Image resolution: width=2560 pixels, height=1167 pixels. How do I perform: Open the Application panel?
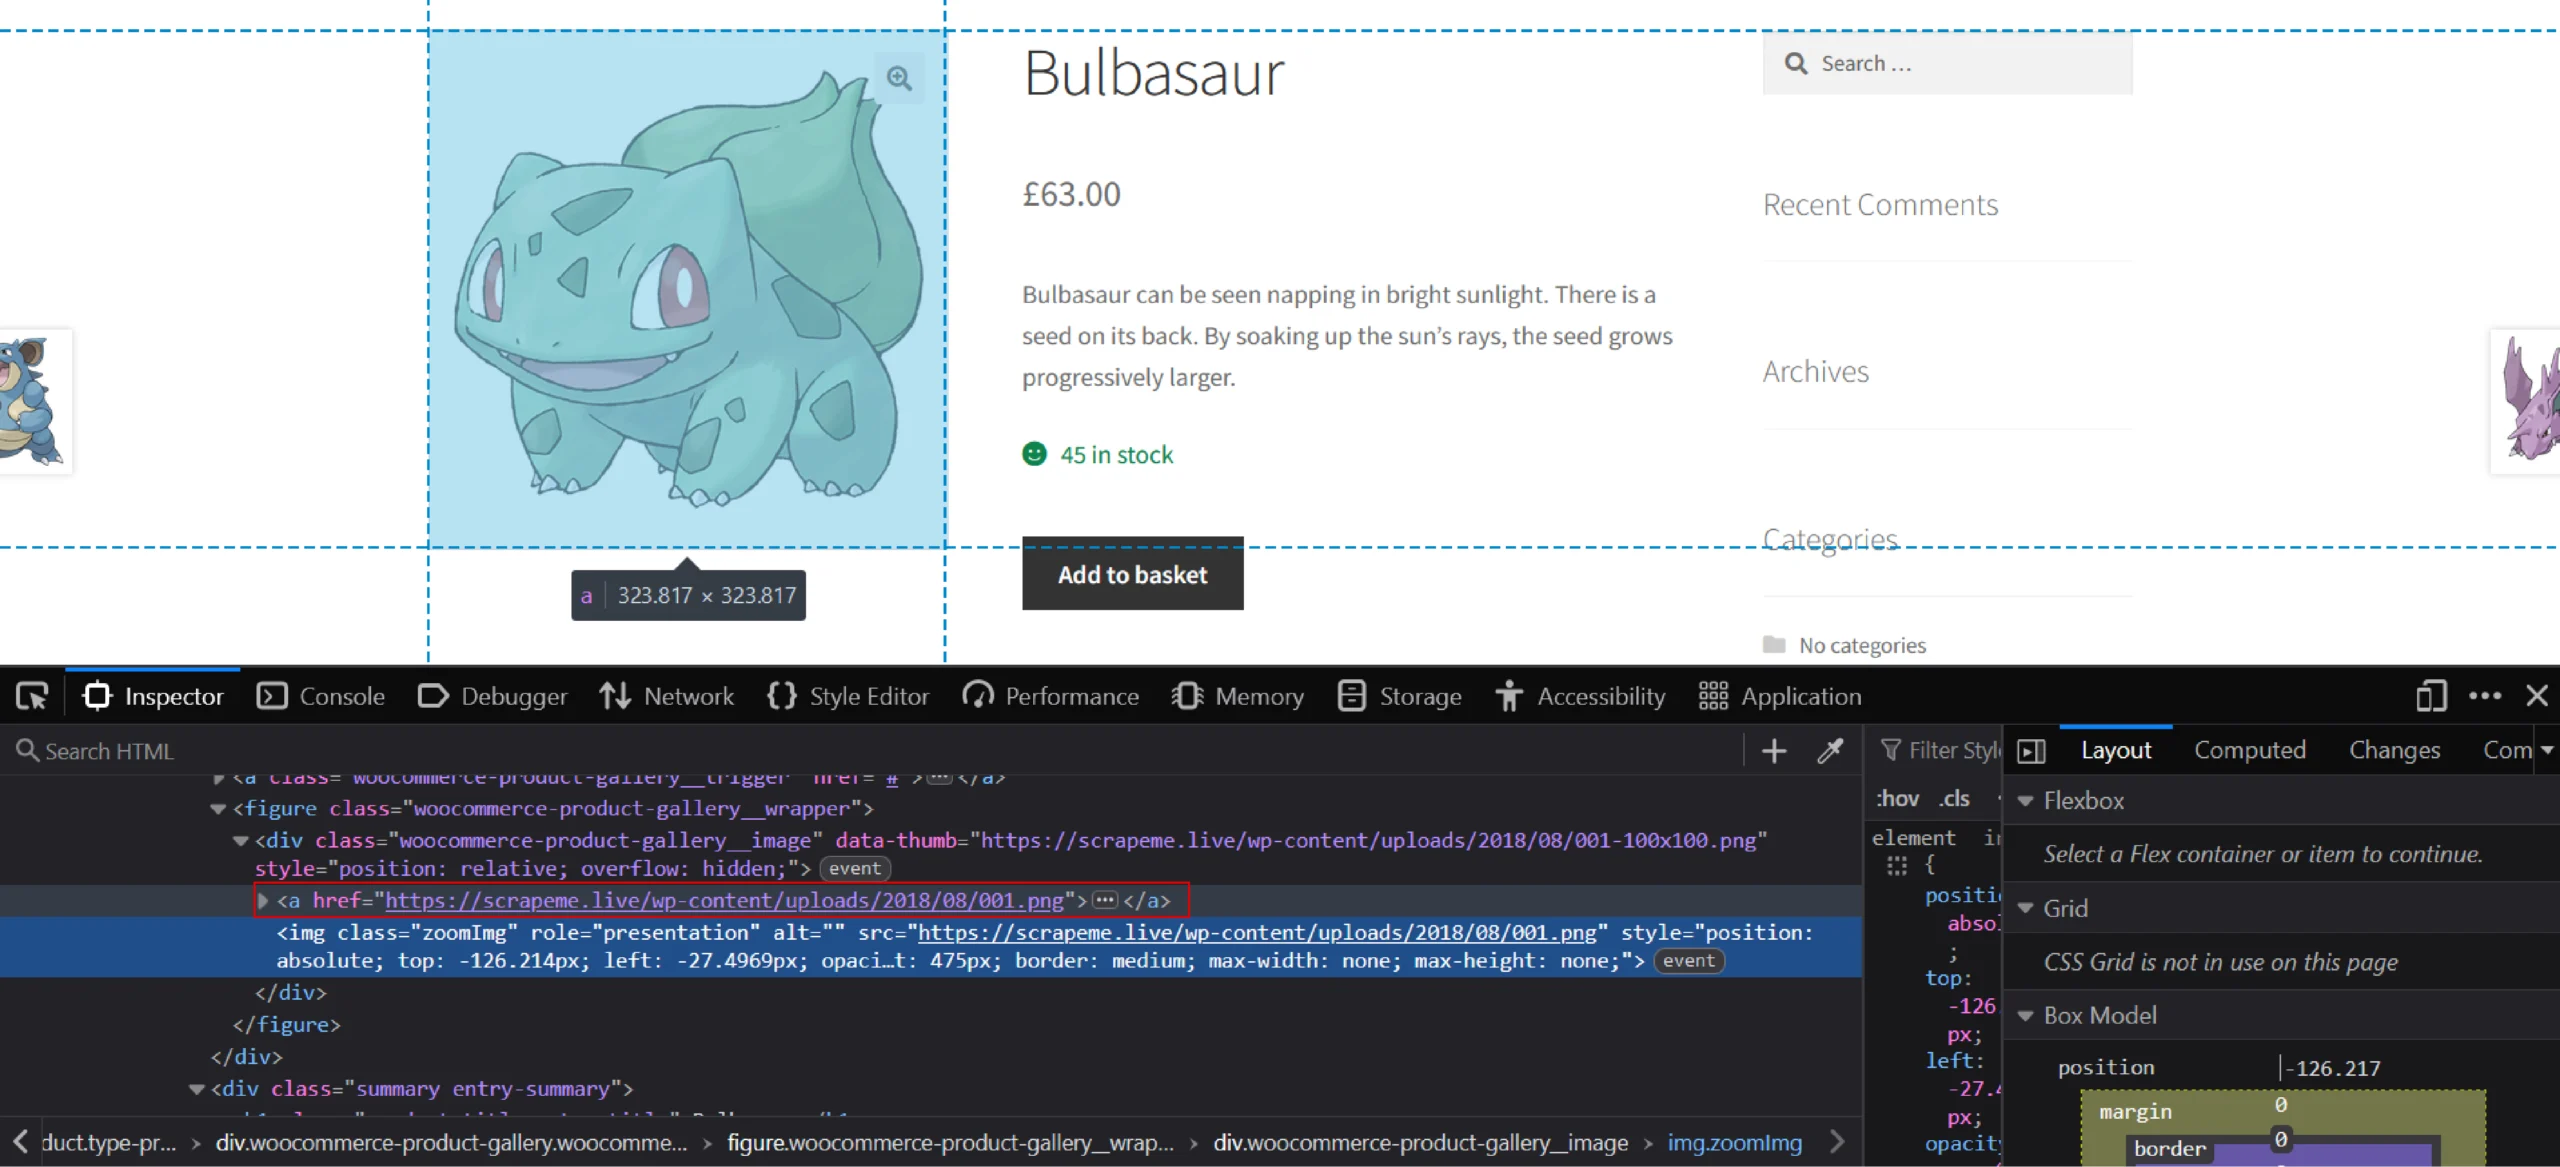click(1781, 696)
